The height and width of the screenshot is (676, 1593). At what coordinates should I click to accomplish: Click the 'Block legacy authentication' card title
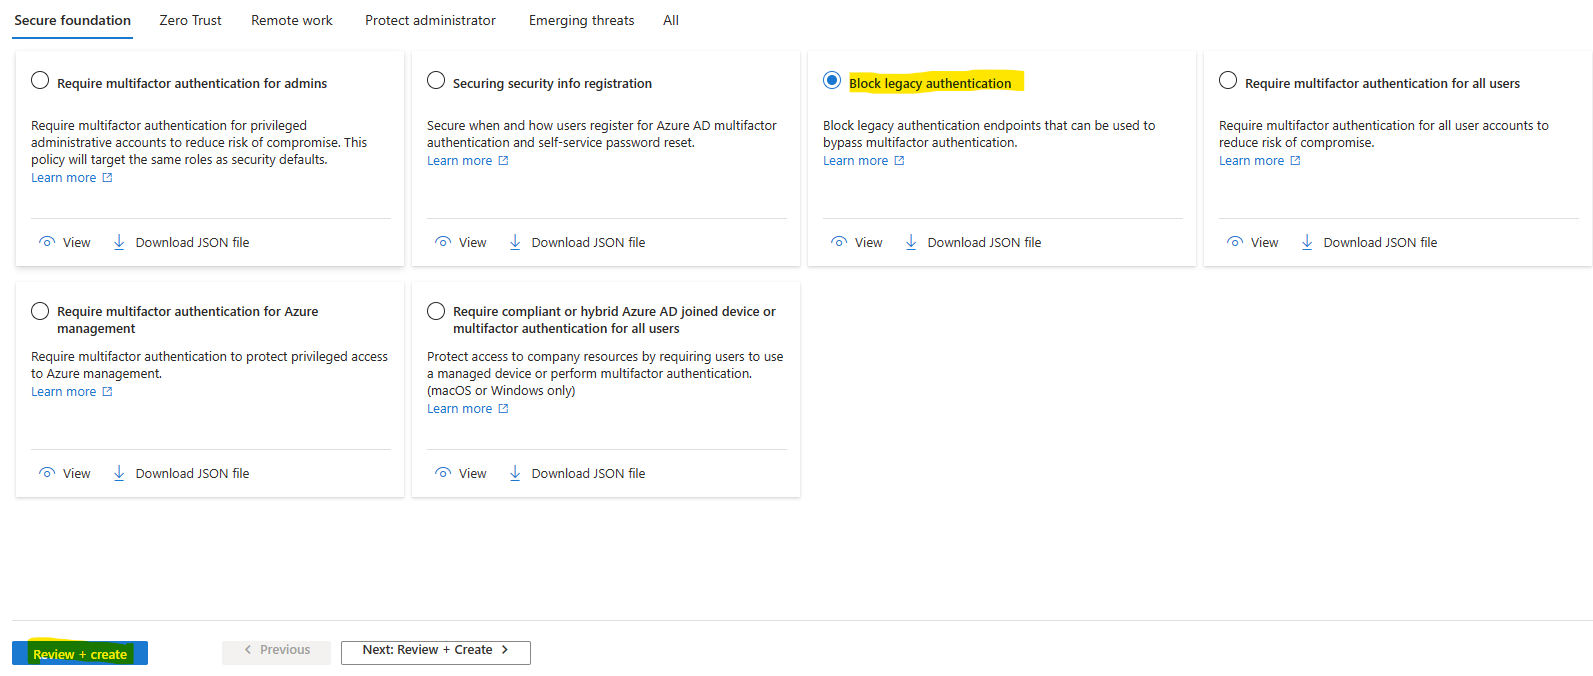930,83
